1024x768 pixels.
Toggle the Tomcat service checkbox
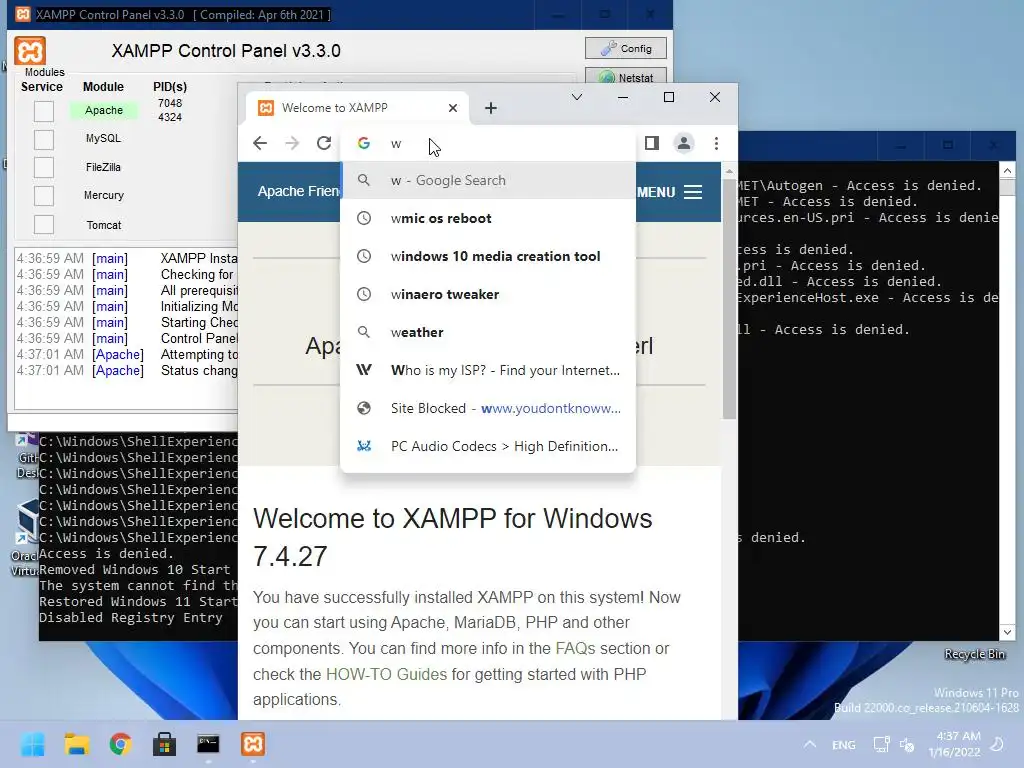coord(44,225)
